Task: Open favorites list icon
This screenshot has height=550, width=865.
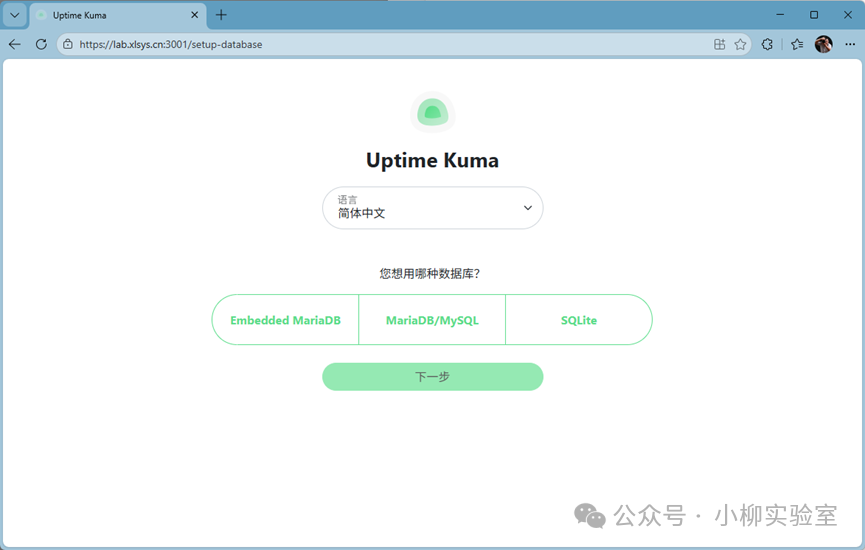Action: [797, 44]
